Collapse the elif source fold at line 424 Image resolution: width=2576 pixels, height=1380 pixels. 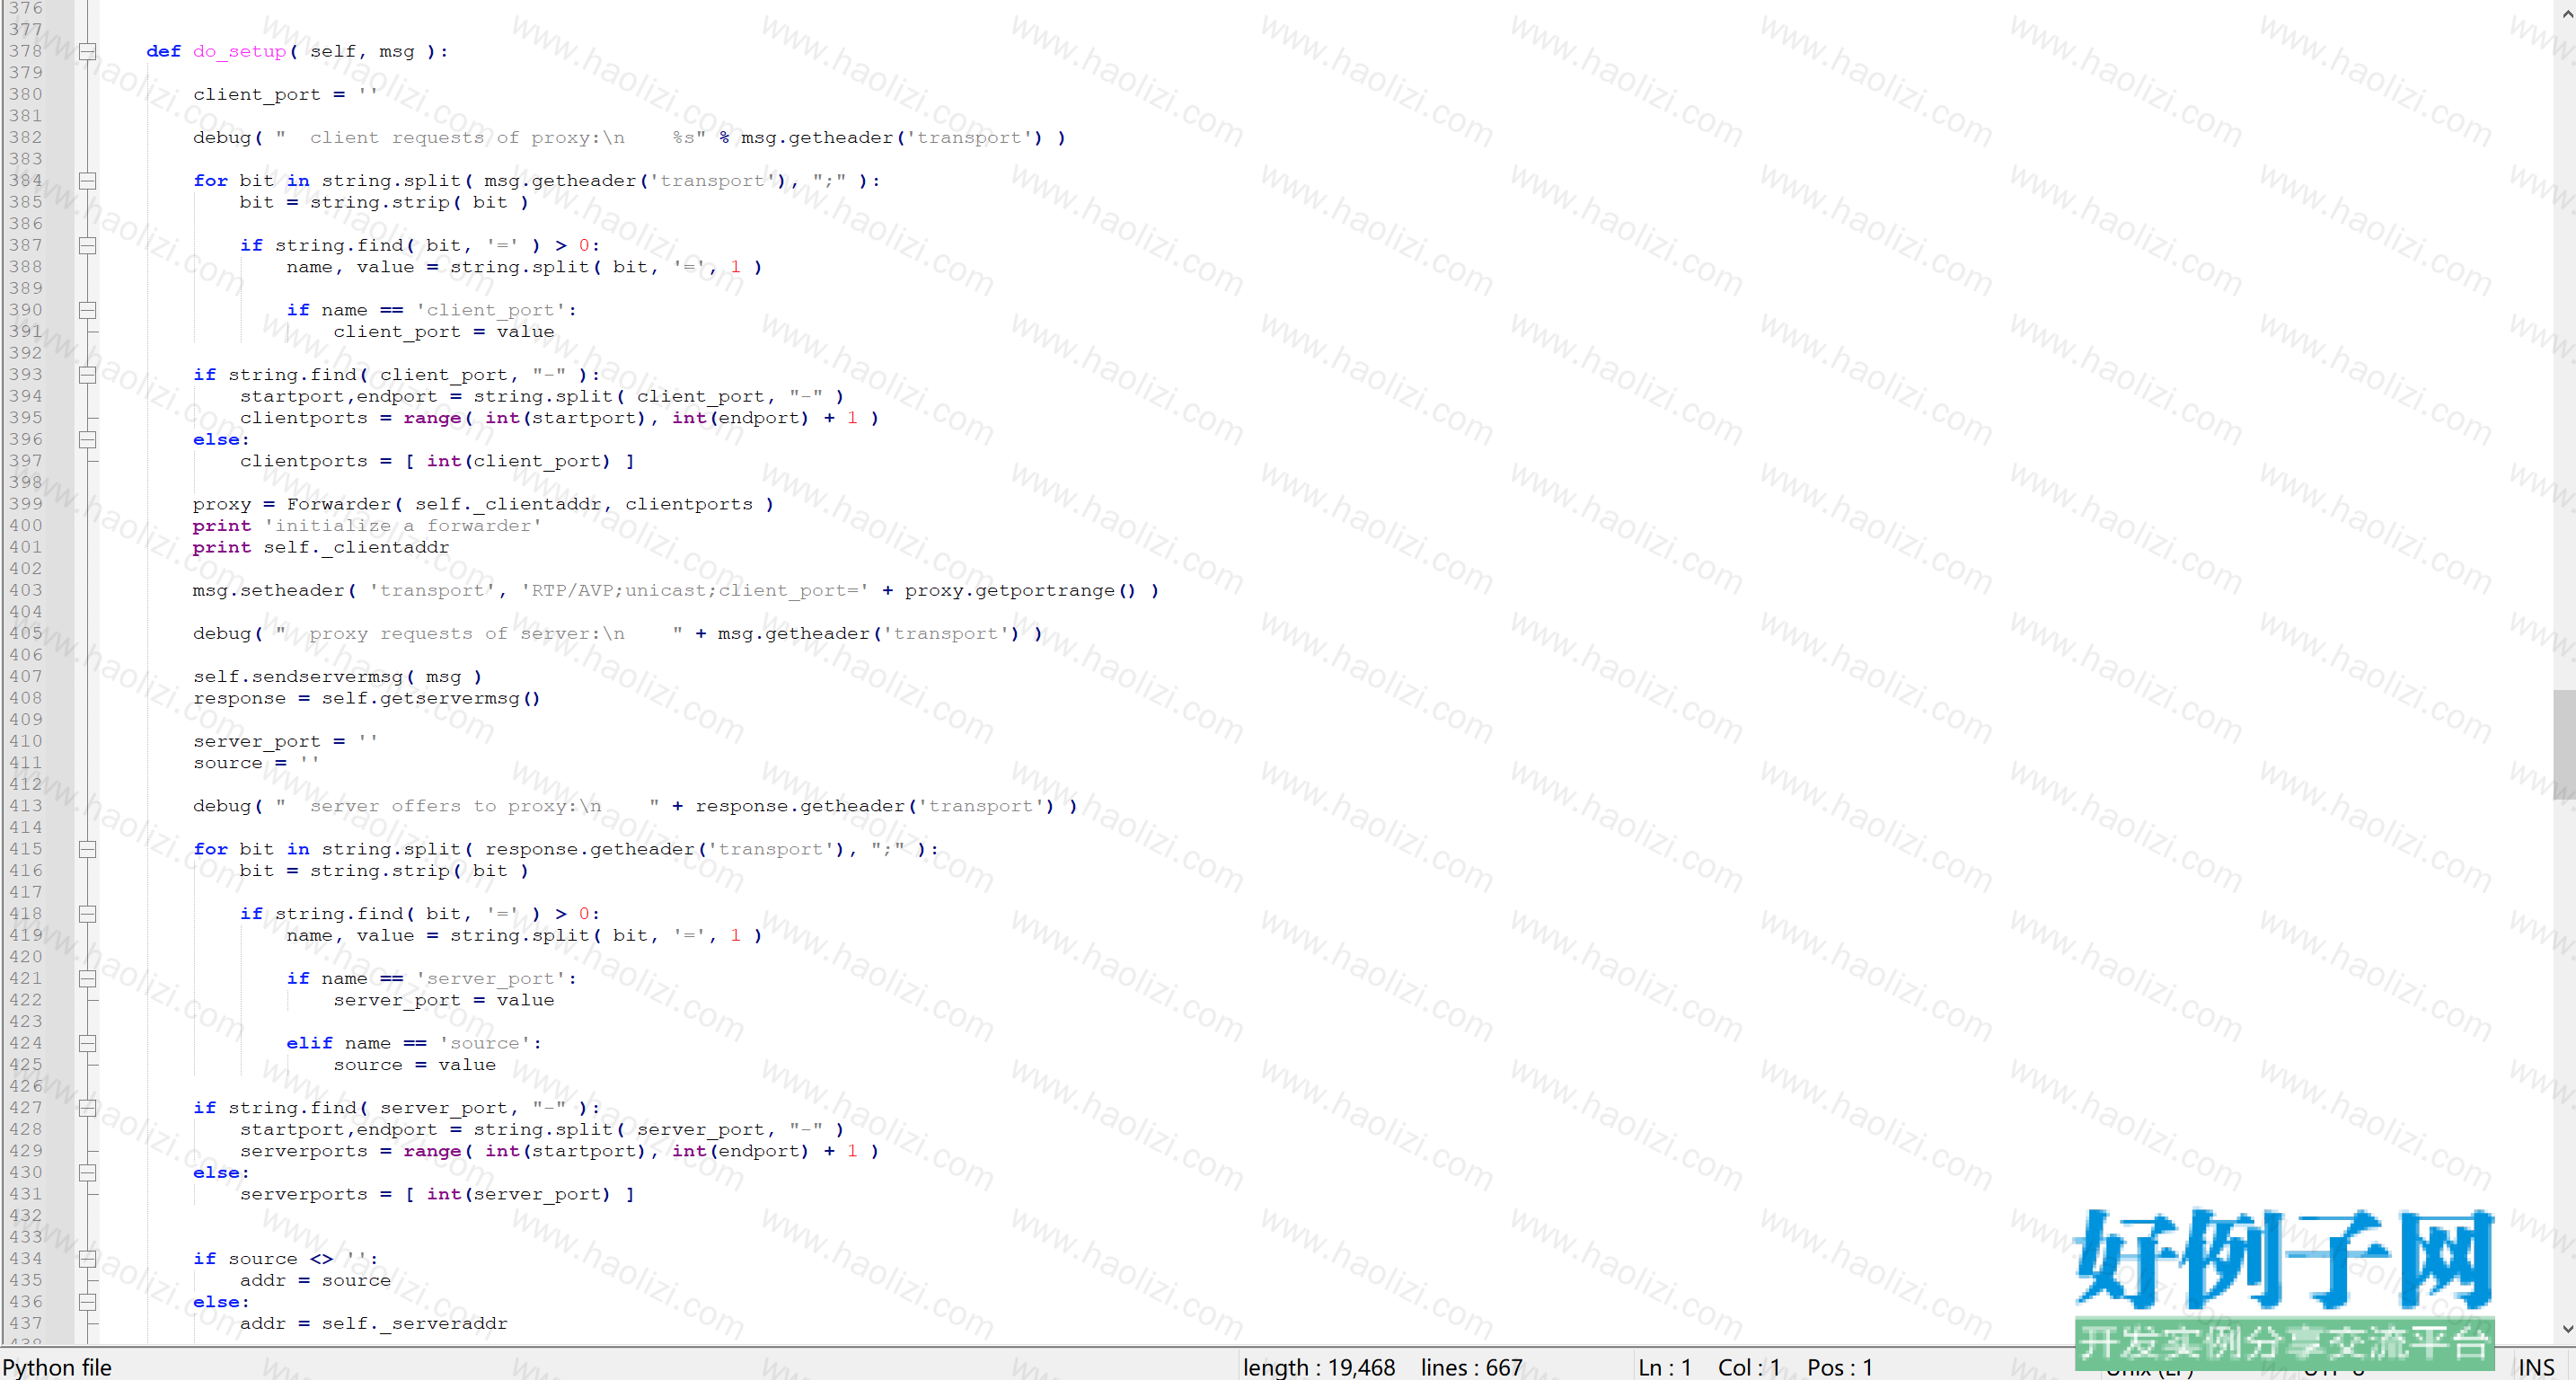(88, 1043)
